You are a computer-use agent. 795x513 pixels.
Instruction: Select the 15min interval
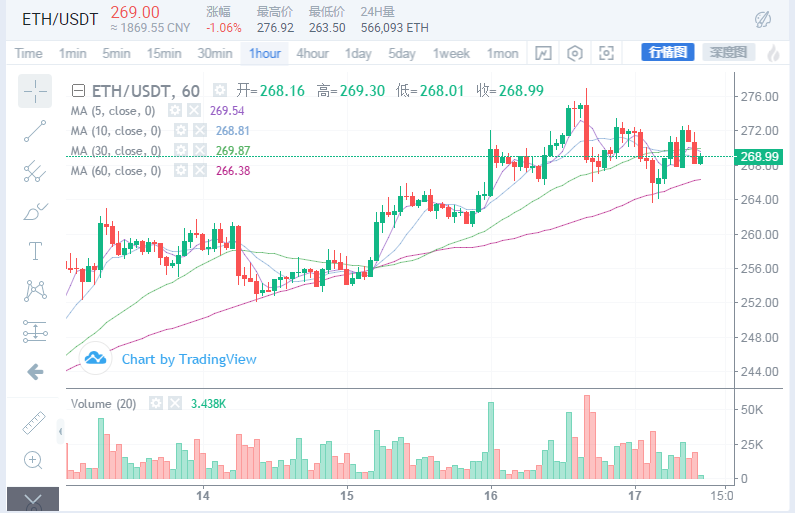(164, 53)
